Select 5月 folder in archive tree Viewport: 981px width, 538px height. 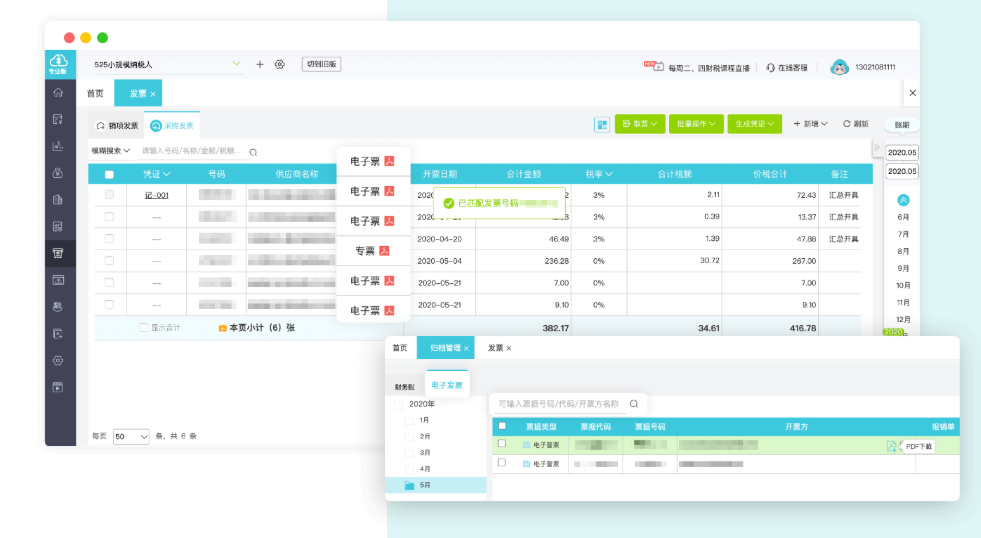tap(424, 485)
